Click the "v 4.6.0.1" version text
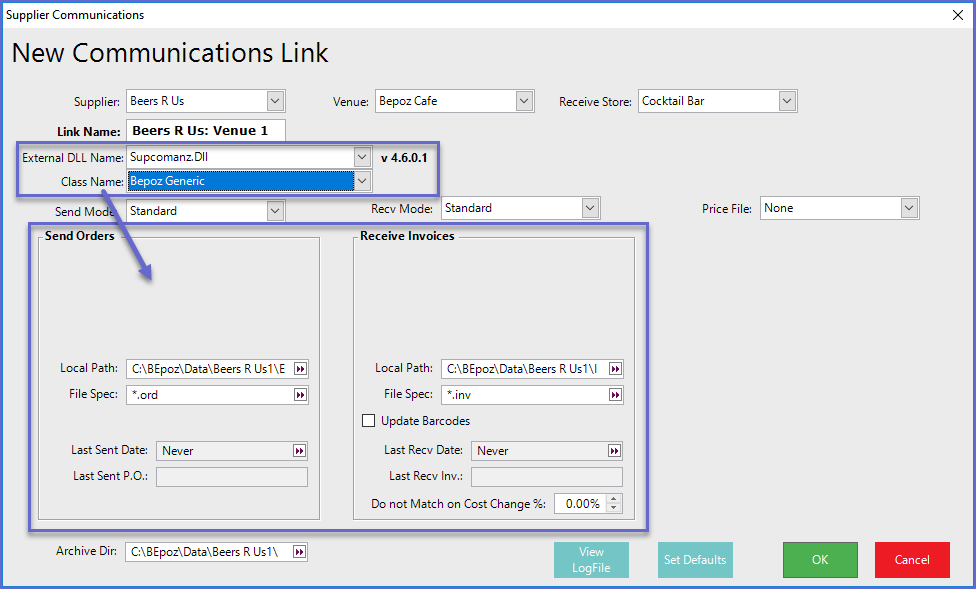This screenshot has width=976, height=589. point(404,158)
